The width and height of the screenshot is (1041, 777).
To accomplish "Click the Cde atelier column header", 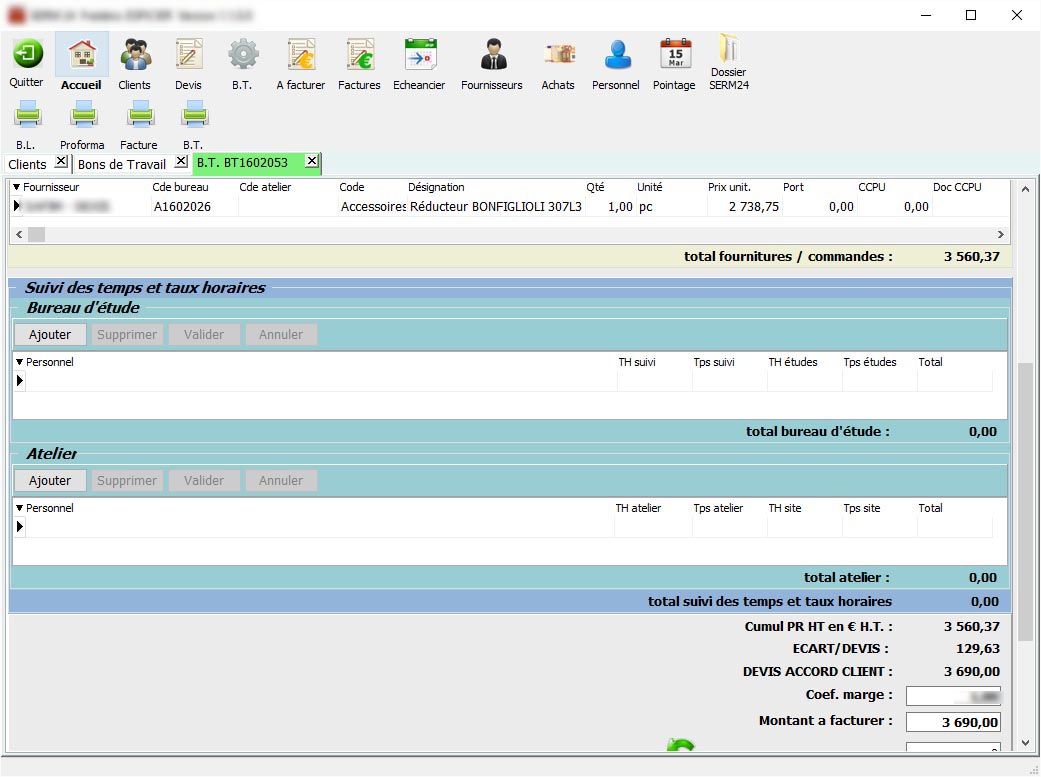I will [x=265, y=187].
